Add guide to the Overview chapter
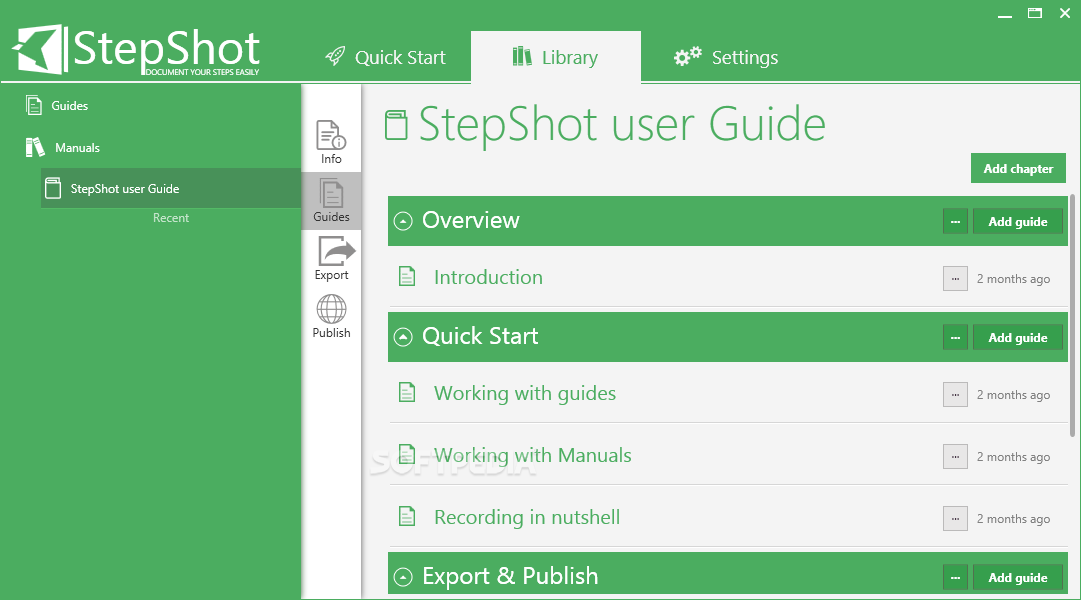 [x=1018, y=221]
